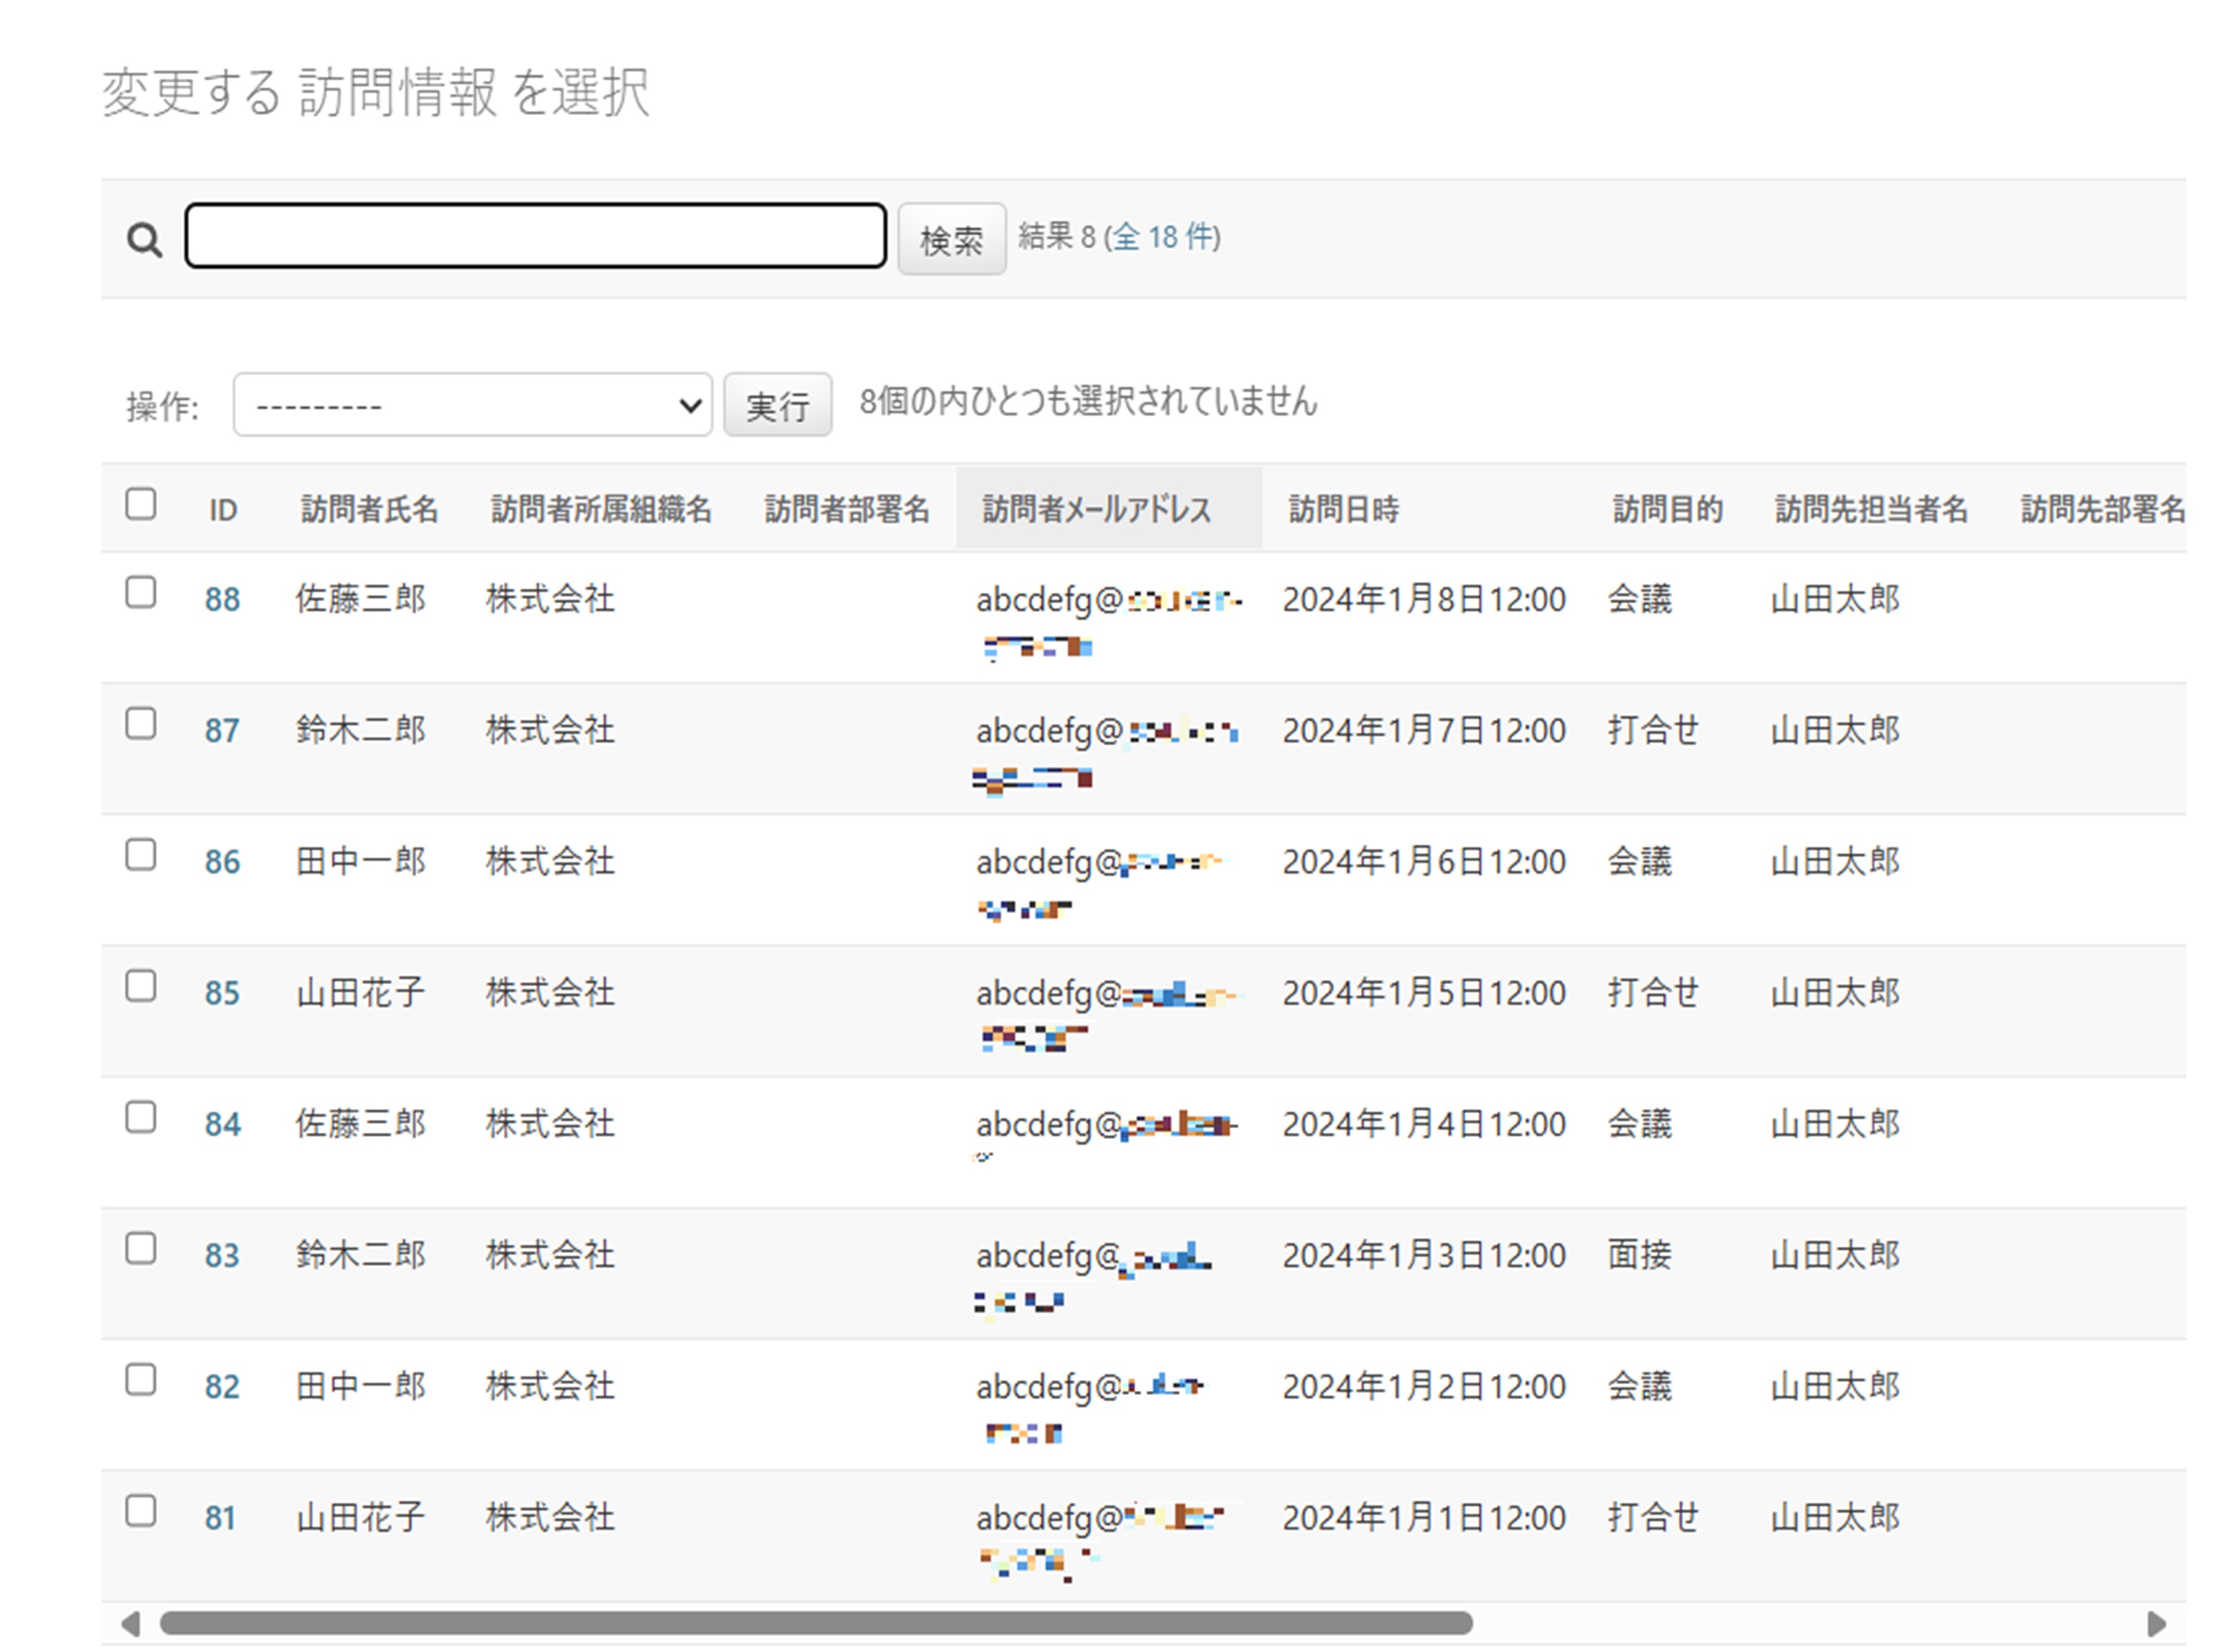Sort by 訪問者メールアドレス column header
The height and width of the screenshot is (1652, 2231).
point(1097,509)
